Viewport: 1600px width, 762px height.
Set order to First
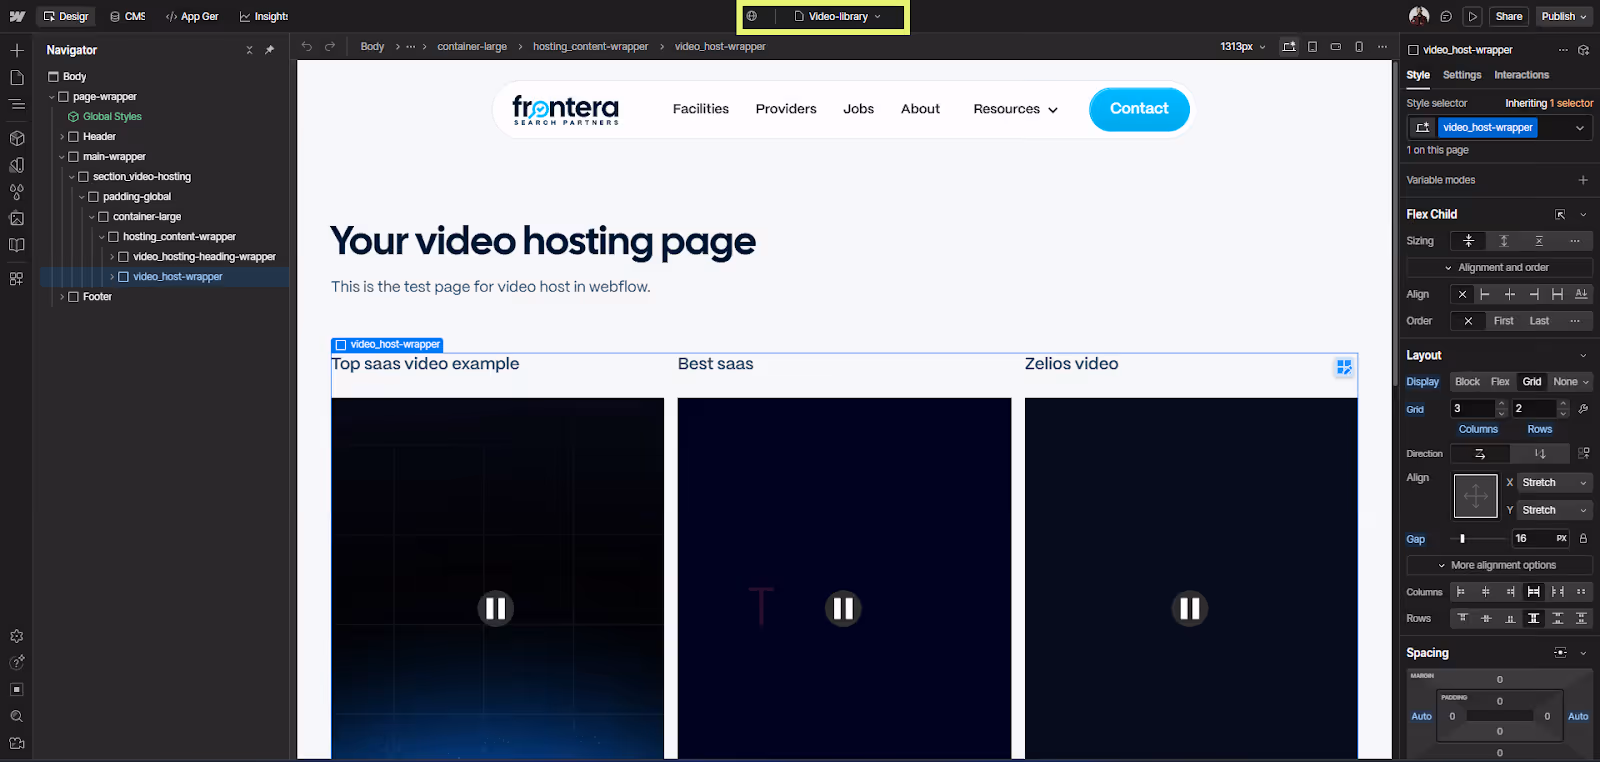click(x=1504, y=321)
